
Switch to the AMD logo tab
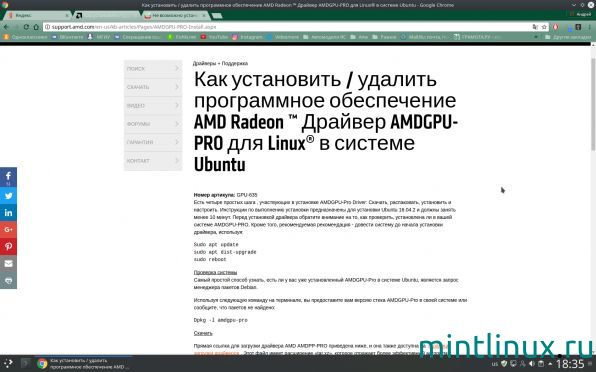click(x=106, y=15)
